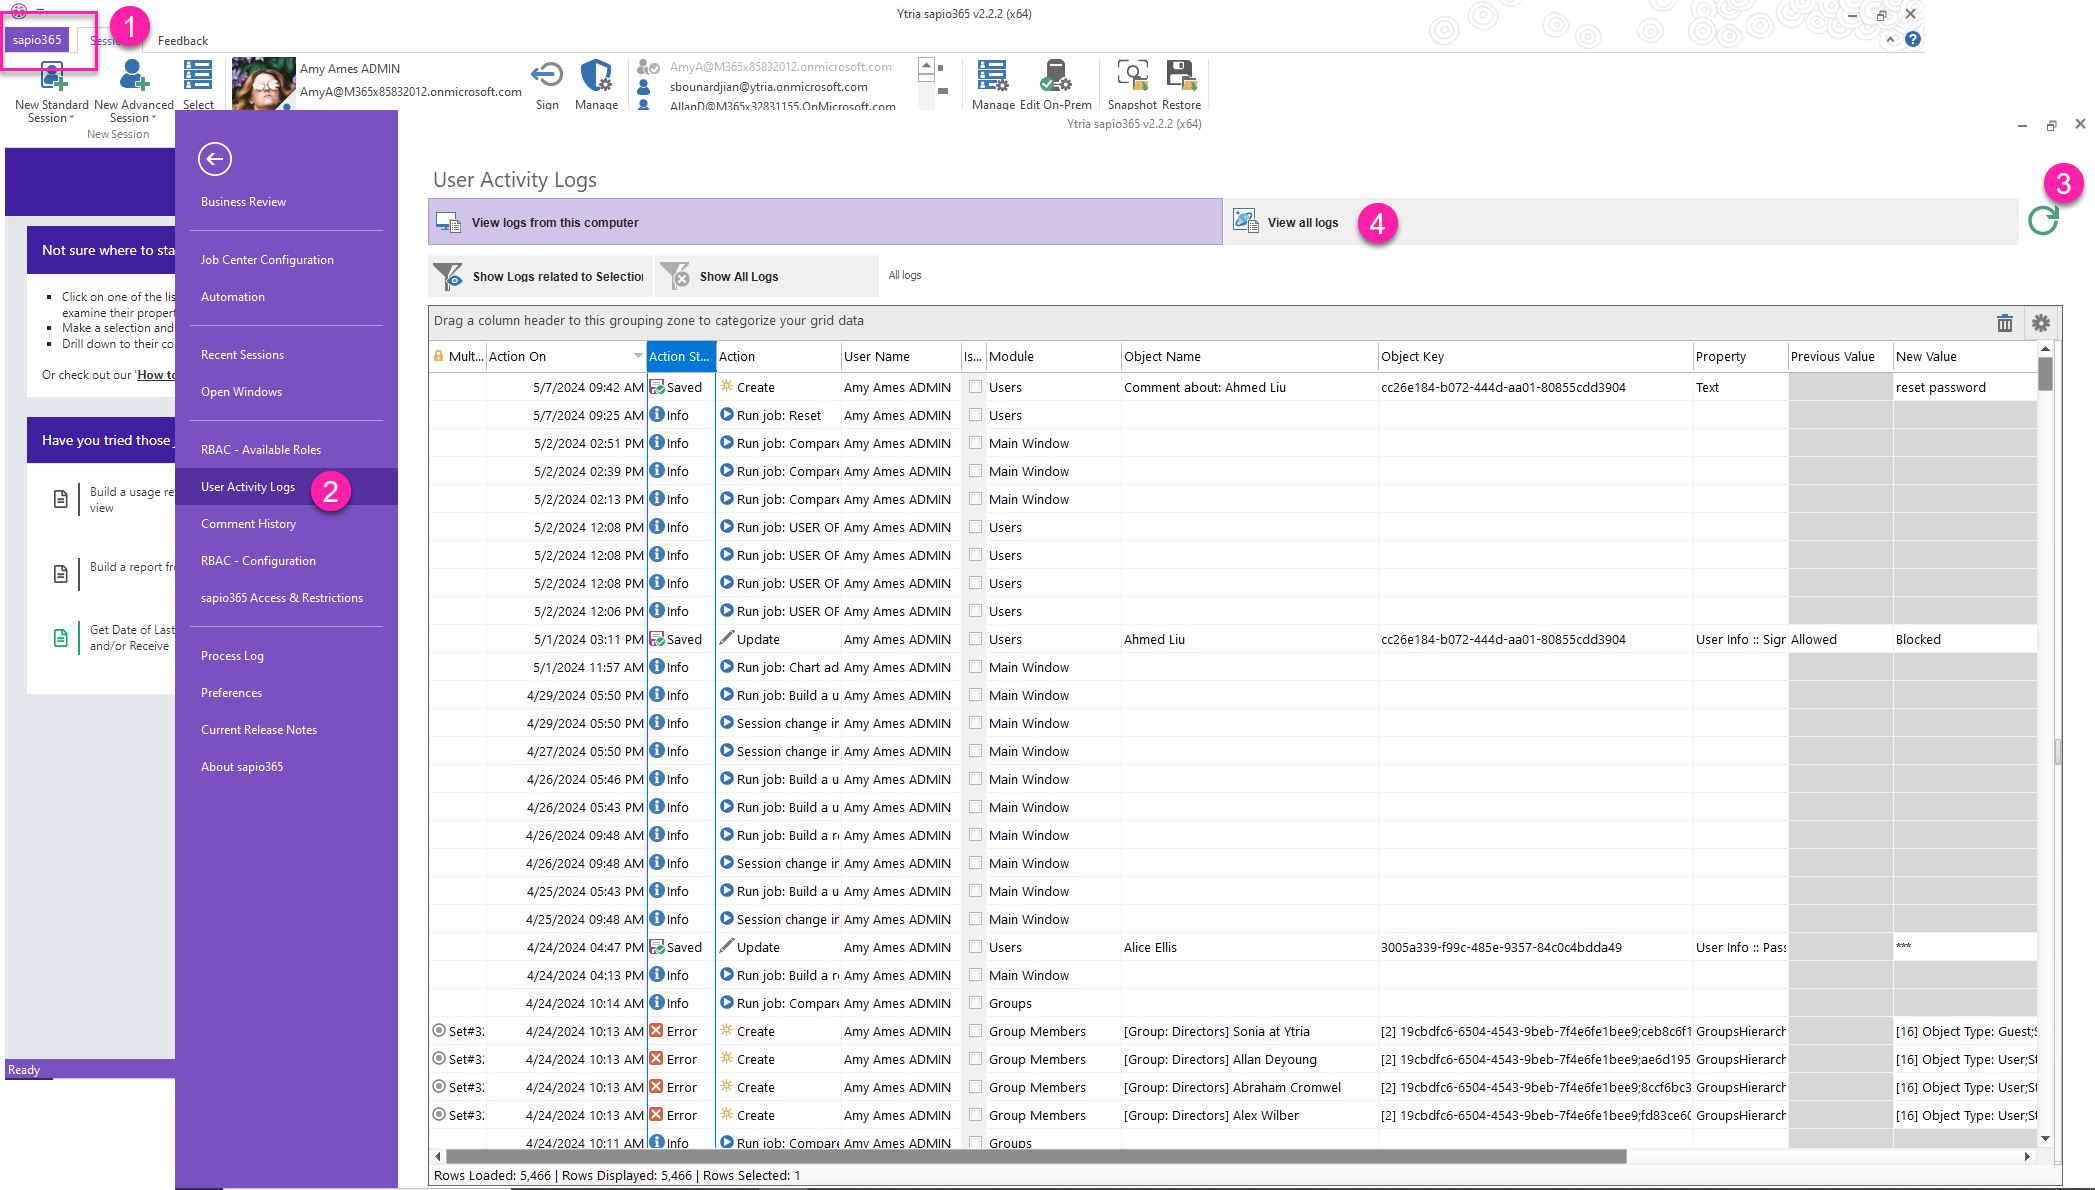Toggle checkbox on Alex Wilber row
Image resolution: width=2095 pixels, height=1190 pixels.
click(975, 1114)
